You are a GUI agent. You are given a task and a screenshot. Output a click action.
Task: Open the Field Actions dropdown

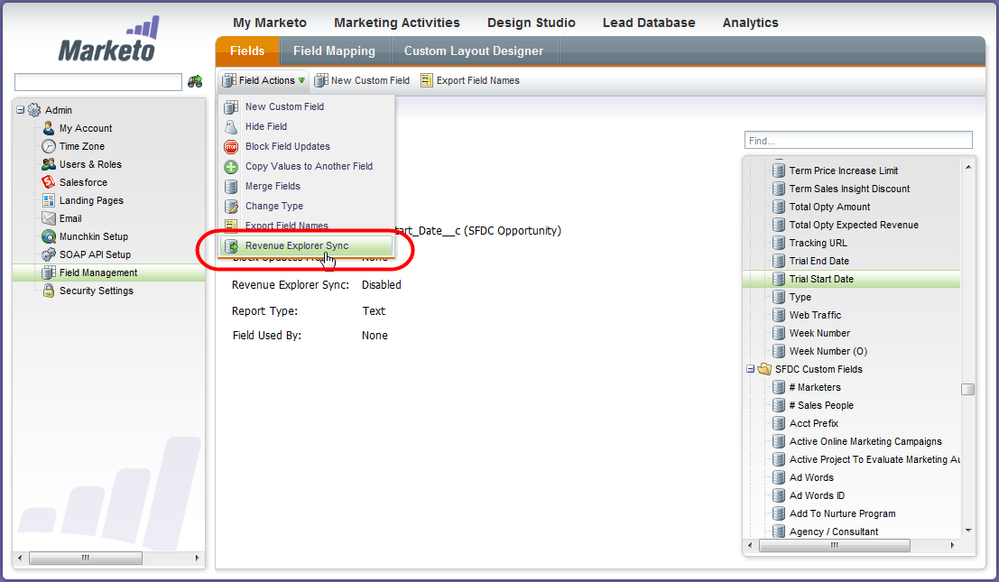point(264,80)
